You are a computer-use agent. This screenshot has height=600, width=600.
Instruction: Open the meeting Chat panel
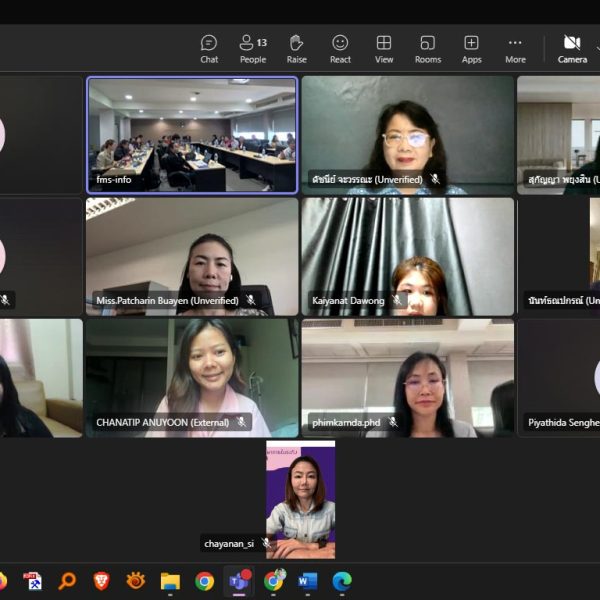click(x=209, y=48)
